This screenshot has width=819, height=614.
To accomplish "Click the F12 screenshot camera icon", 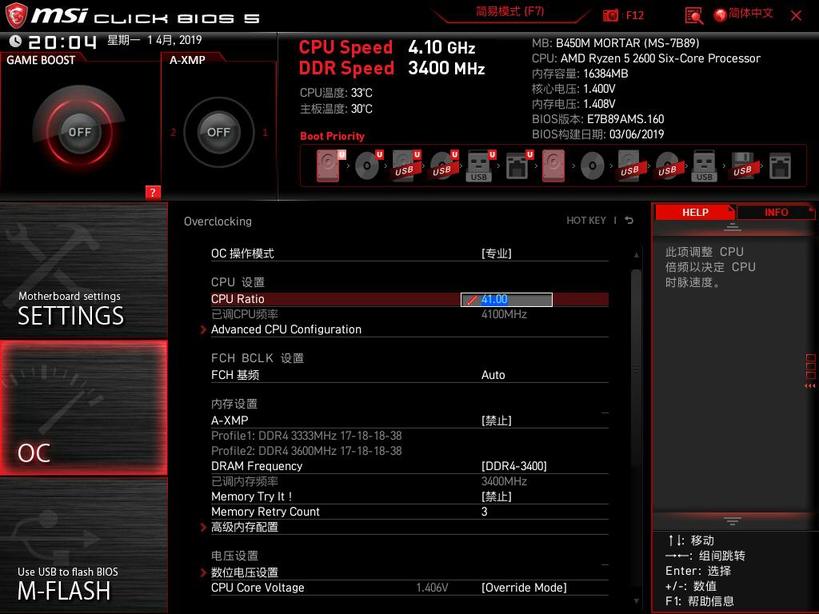I will [x=610, y=16].
